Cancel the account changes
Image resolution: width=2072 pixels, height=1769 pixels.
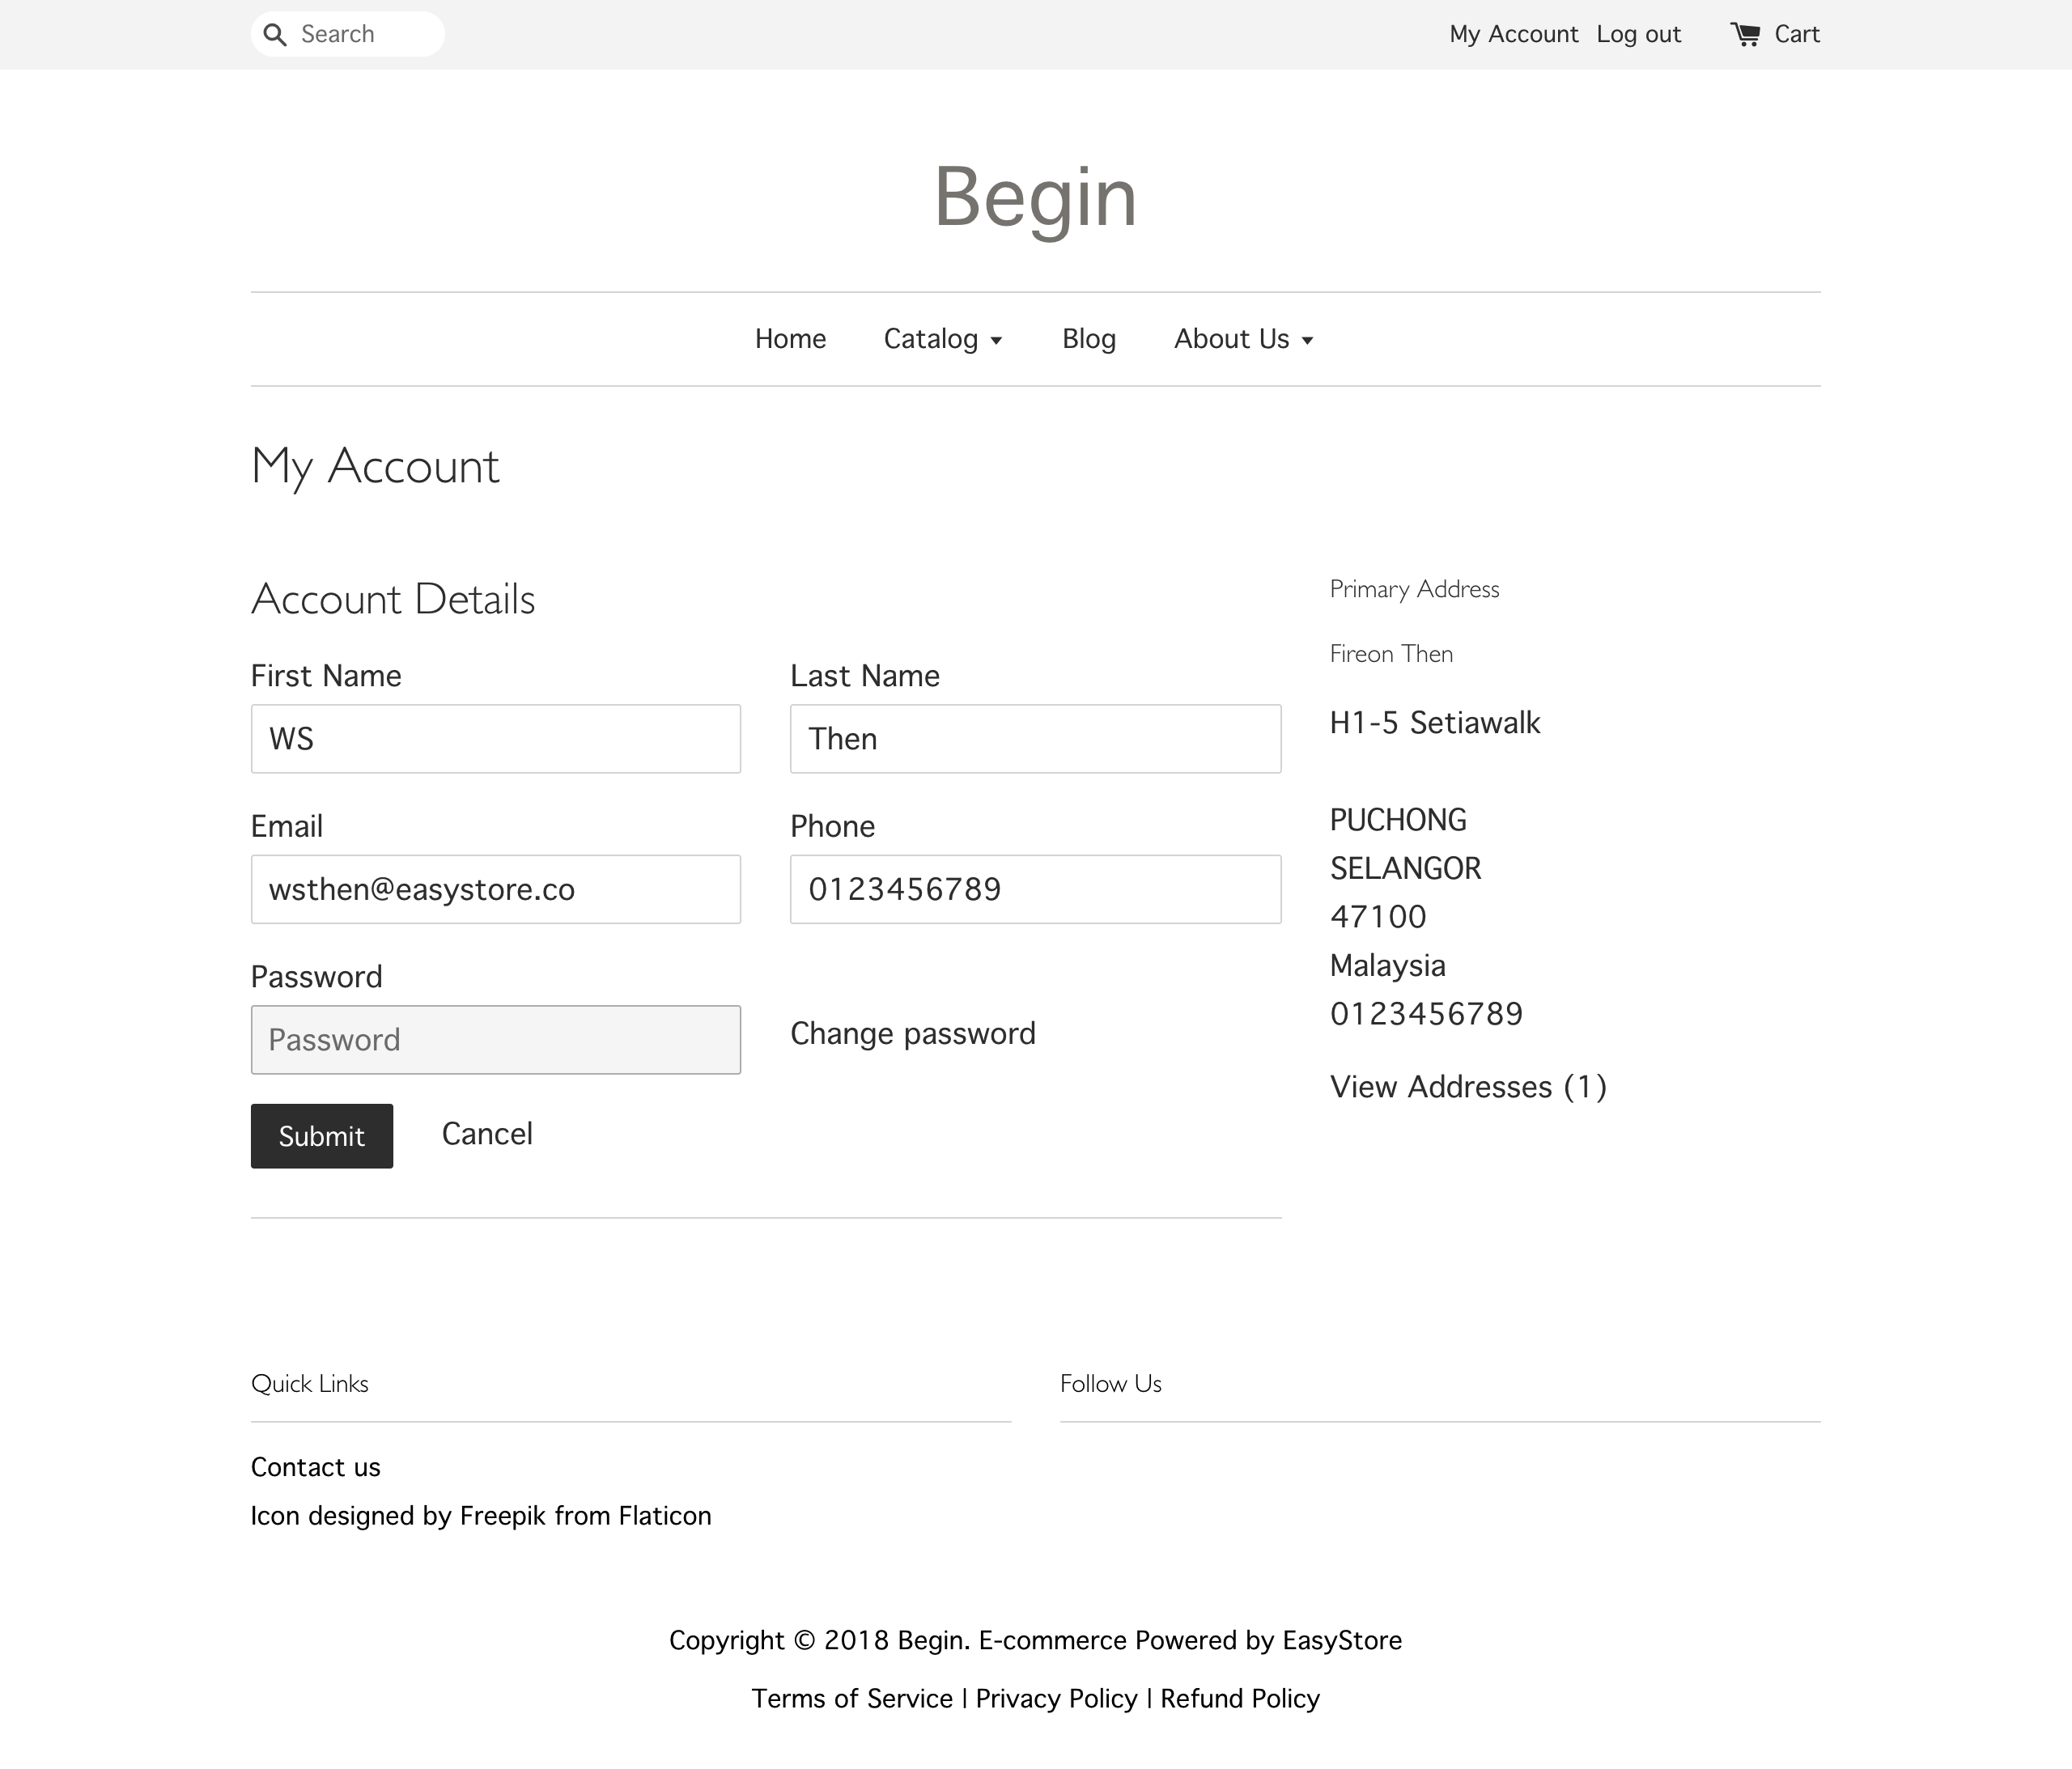pos(487,1134)
